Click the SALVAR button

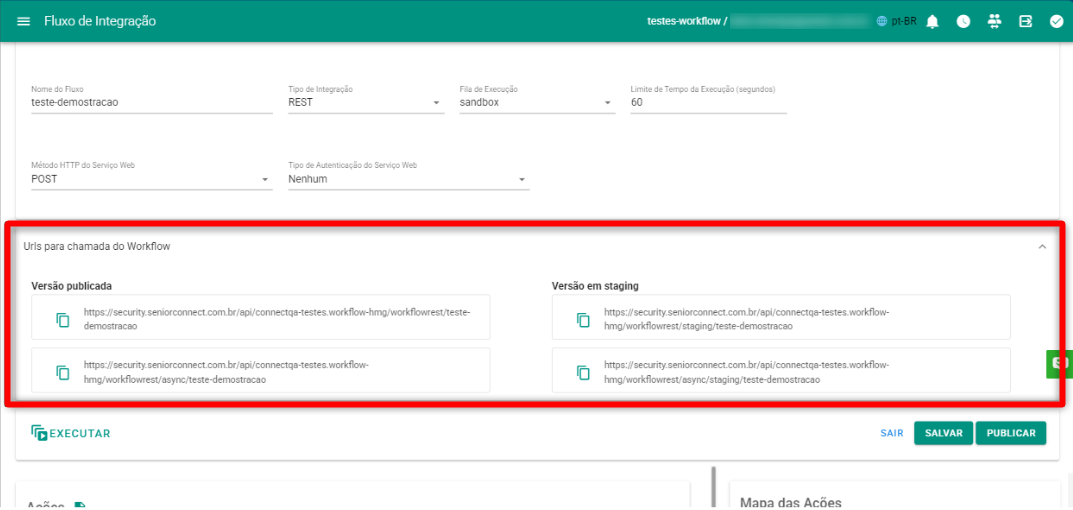(943, 433)
